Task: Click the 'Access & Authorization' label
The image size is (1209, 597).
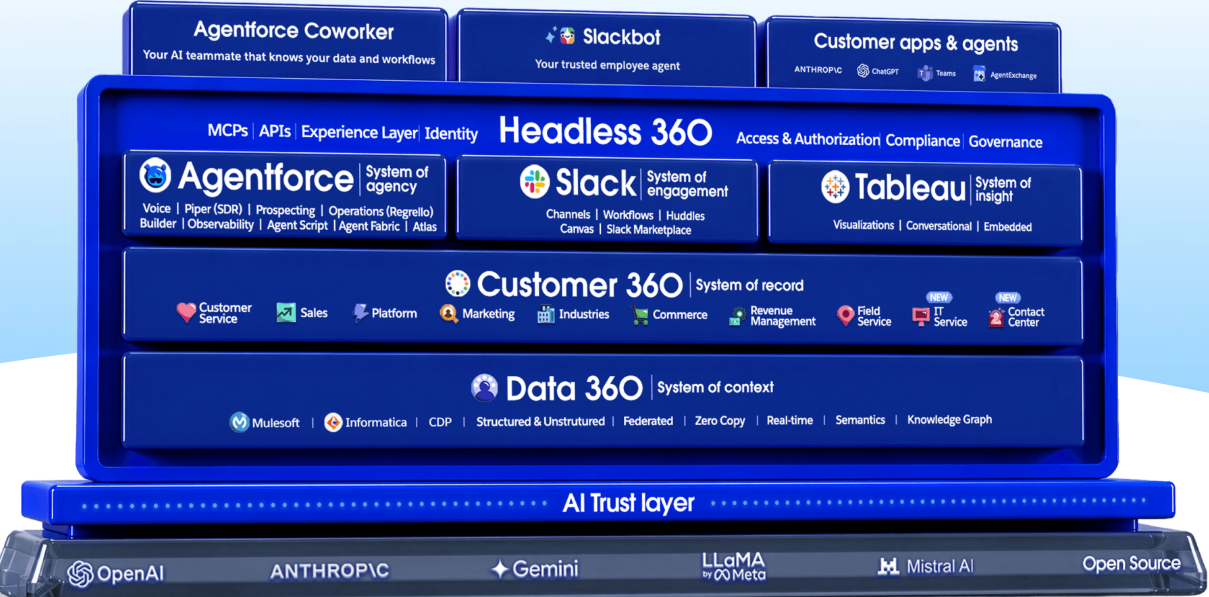Action: click(x=808, y=139)
